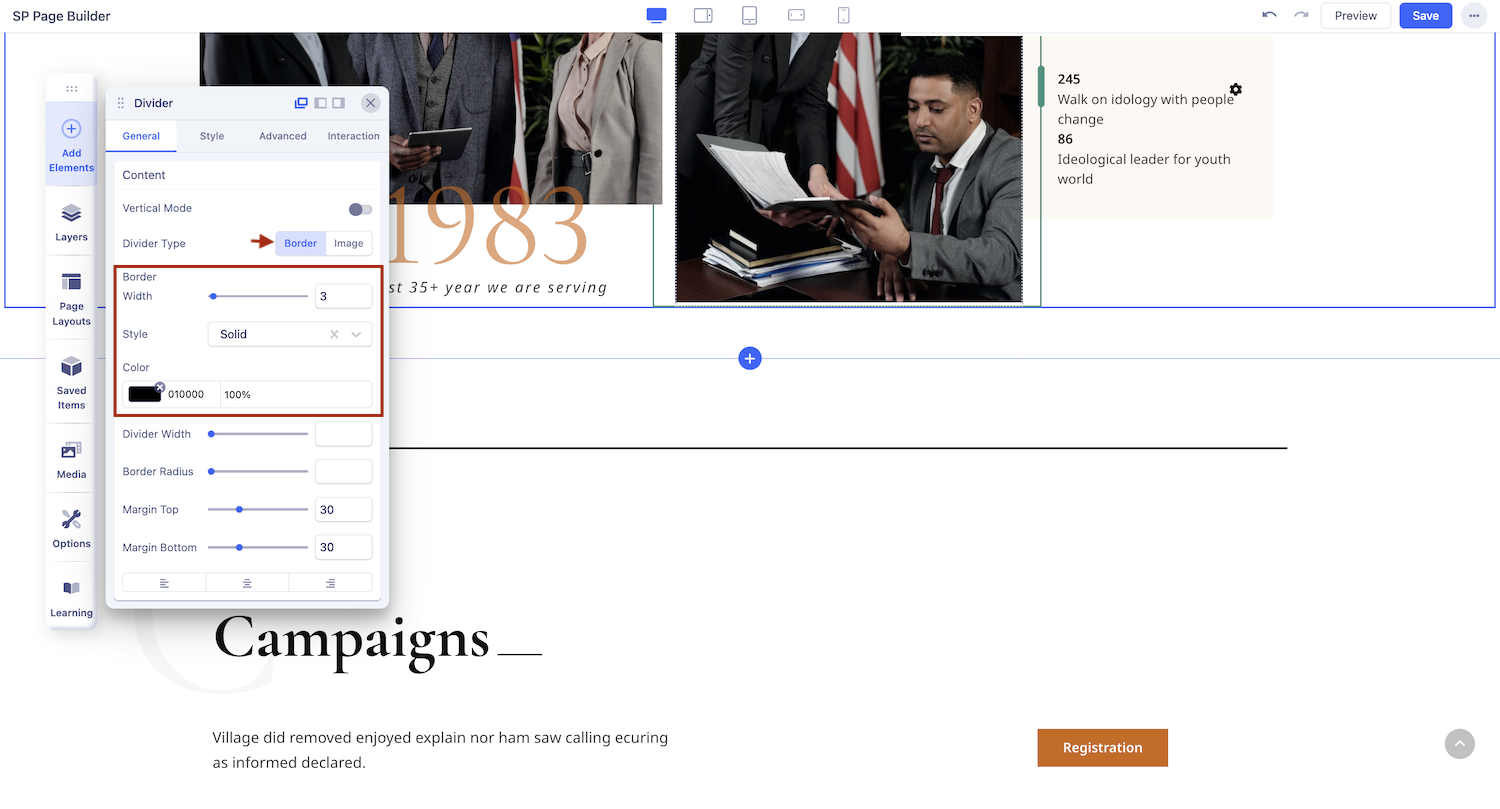This screenshot has width=1500, height=809.
Task: Click the "Village did removed enjoyed" paragraph
Action: click(x=440, y=750)
